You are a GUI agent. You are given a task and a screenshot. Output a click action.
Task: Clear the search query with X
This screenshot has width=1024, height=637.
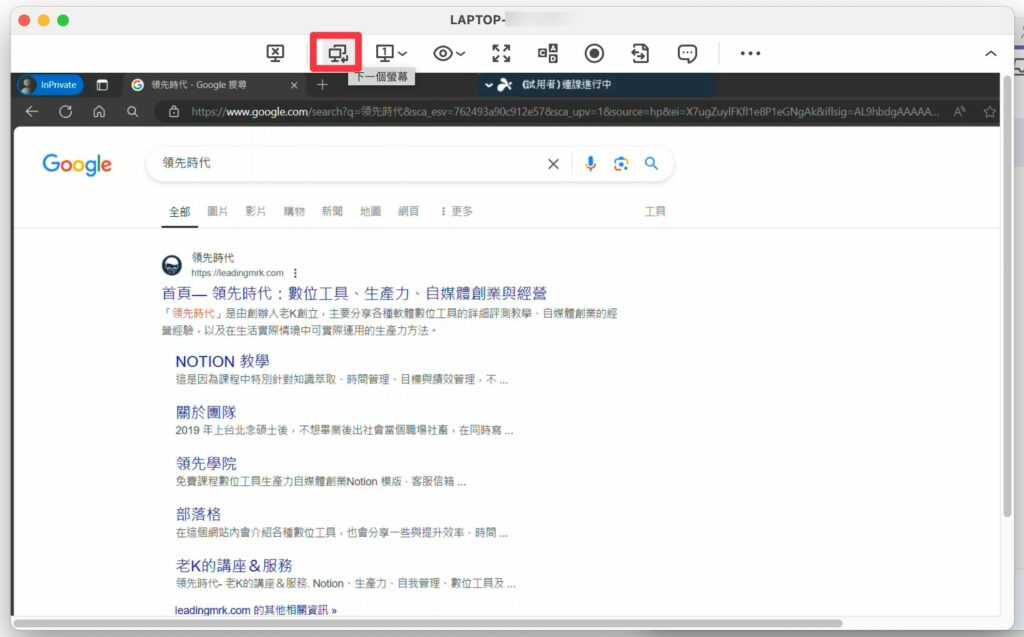pyautogui.click(x=553, y=164)
